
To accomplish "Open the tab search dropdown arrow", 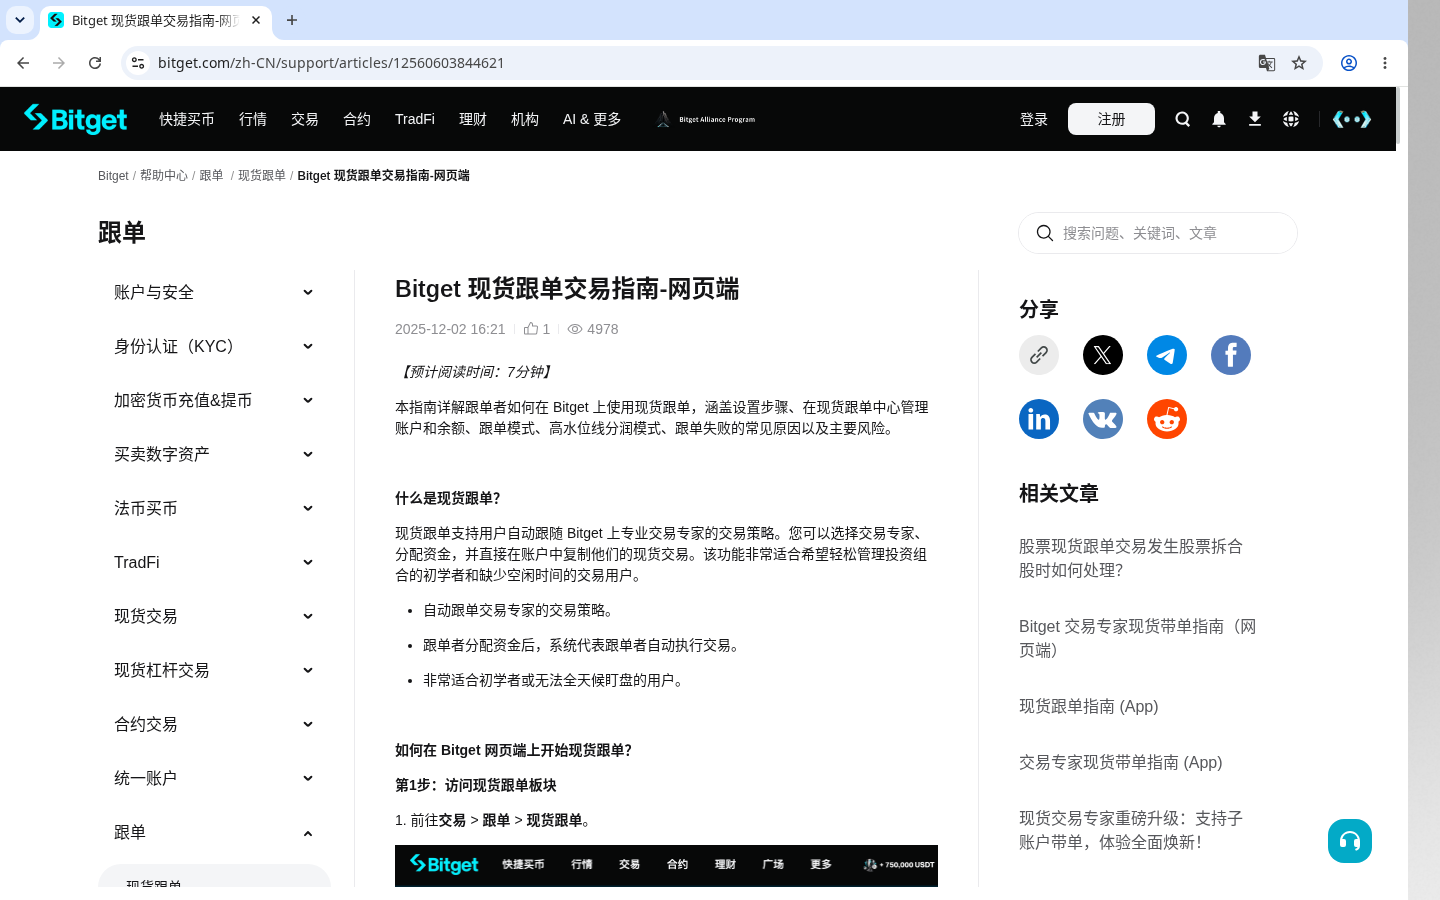I will [x=19, y=20].
